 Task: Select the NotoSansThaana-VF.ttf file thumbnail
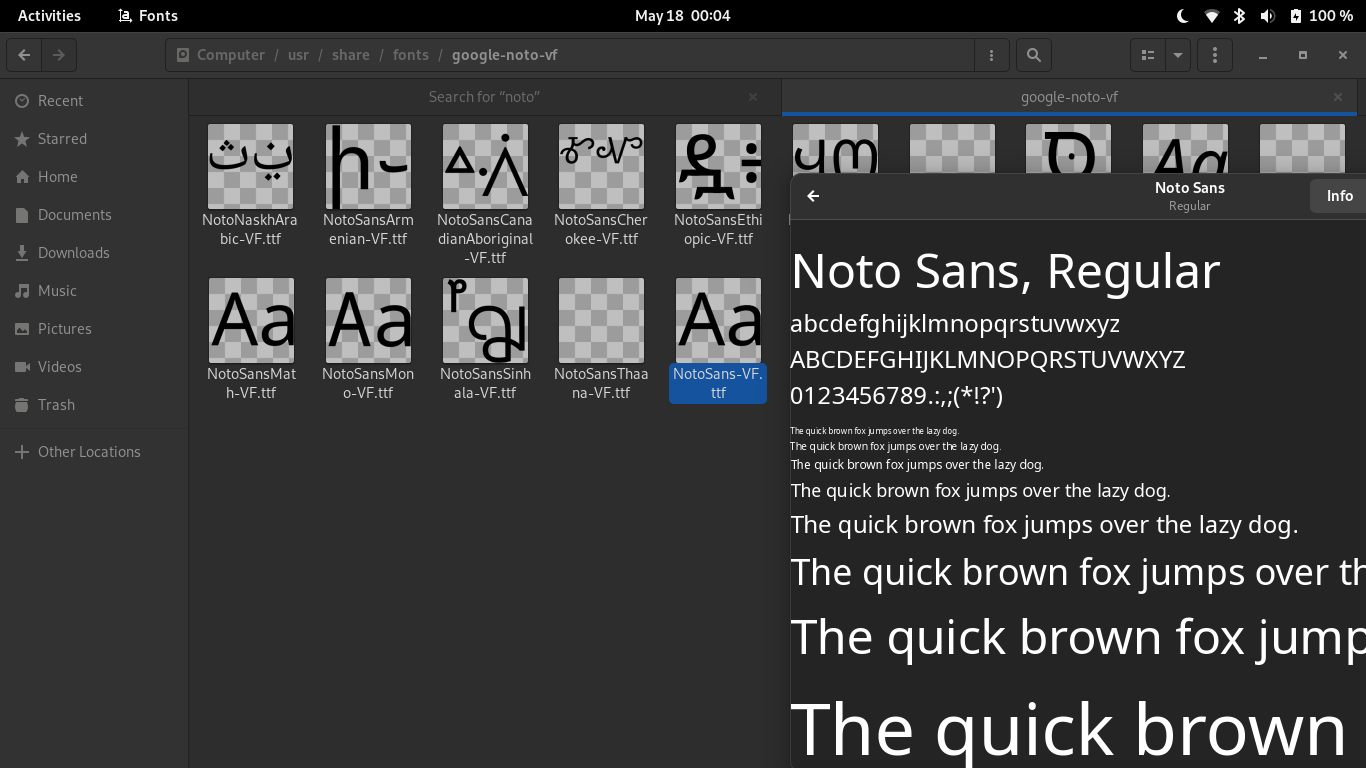(602, 320)
